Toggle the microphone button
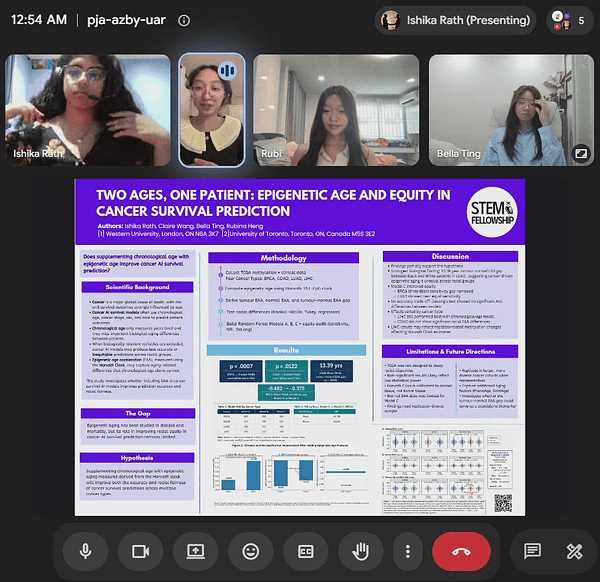 pos(85,551)
